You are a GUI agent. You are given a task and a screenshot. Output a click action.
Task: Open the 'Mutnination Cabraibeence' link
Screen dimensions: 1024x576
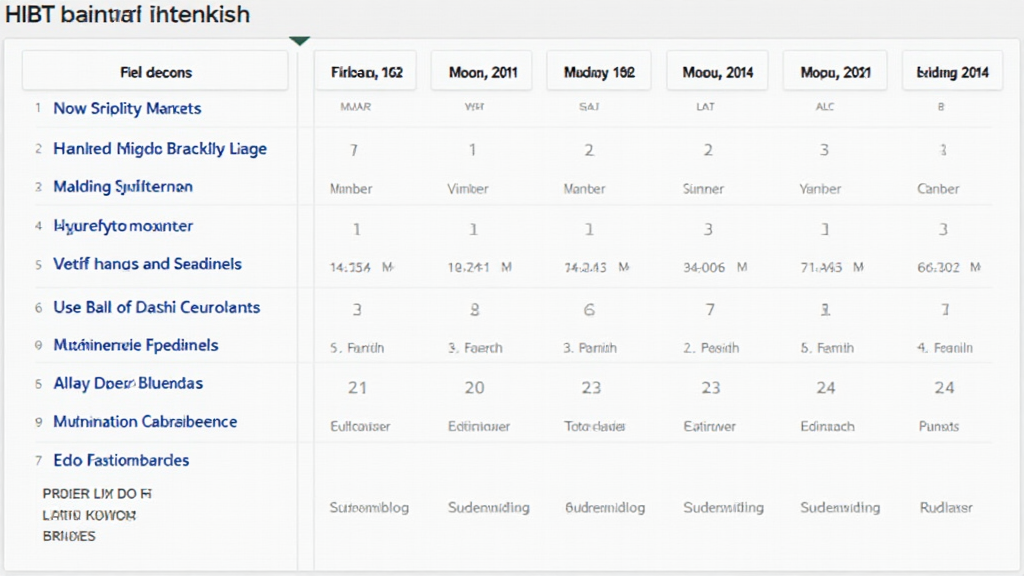[145, 421]
